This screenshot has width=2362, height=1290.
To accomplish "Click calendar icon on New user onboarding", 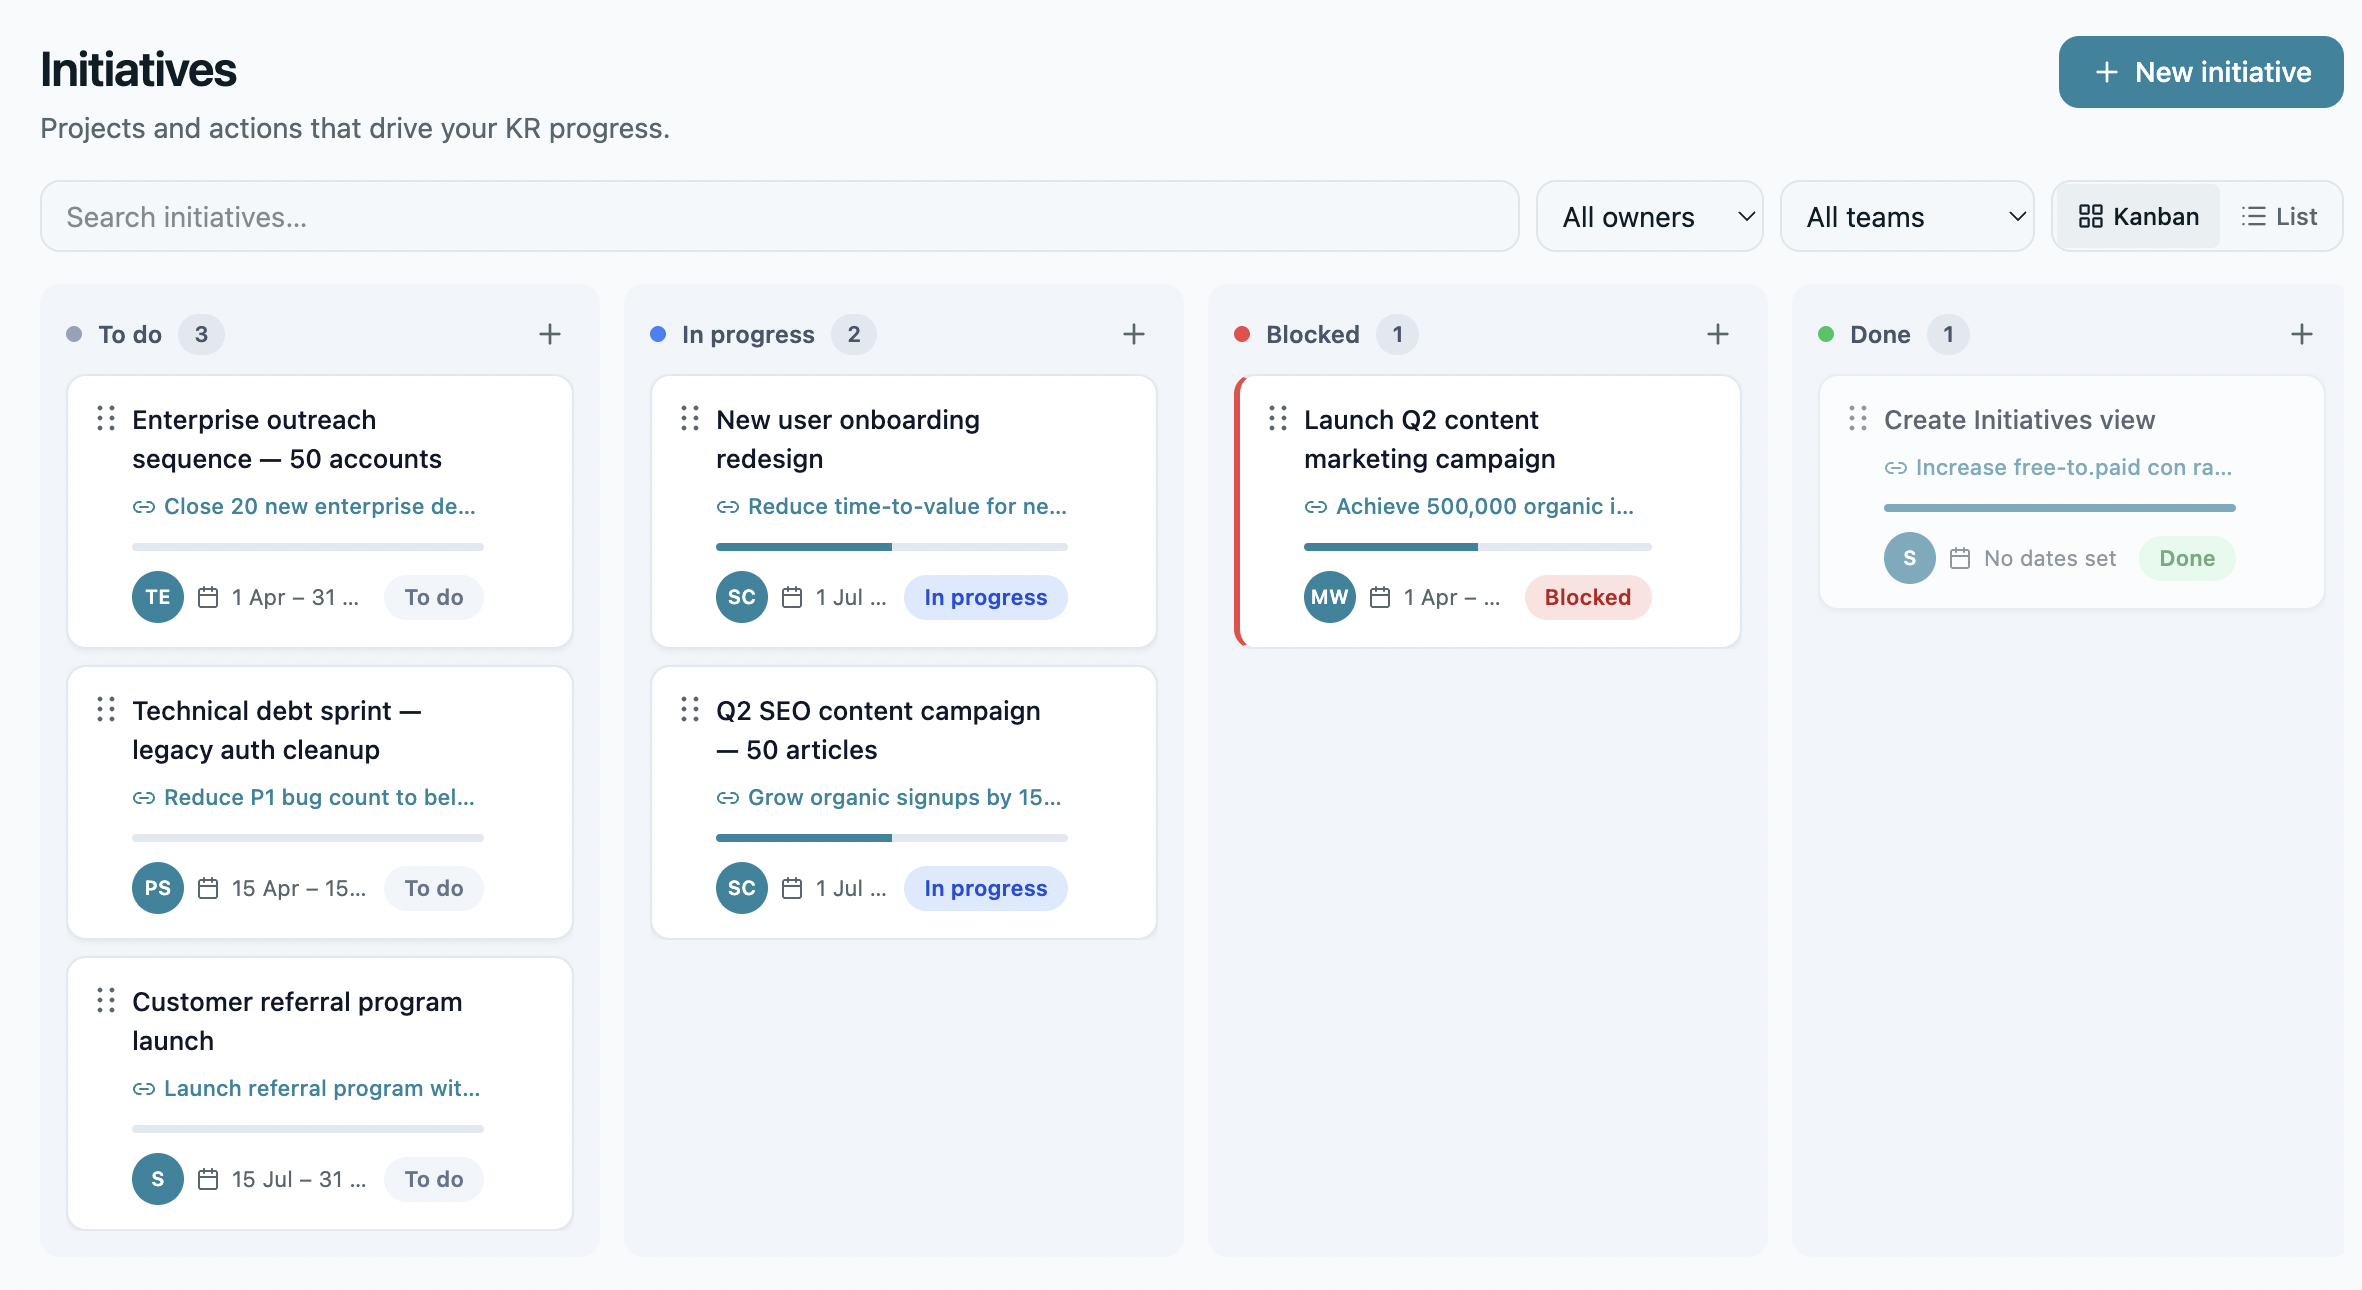I will click(x=792, y=597).
